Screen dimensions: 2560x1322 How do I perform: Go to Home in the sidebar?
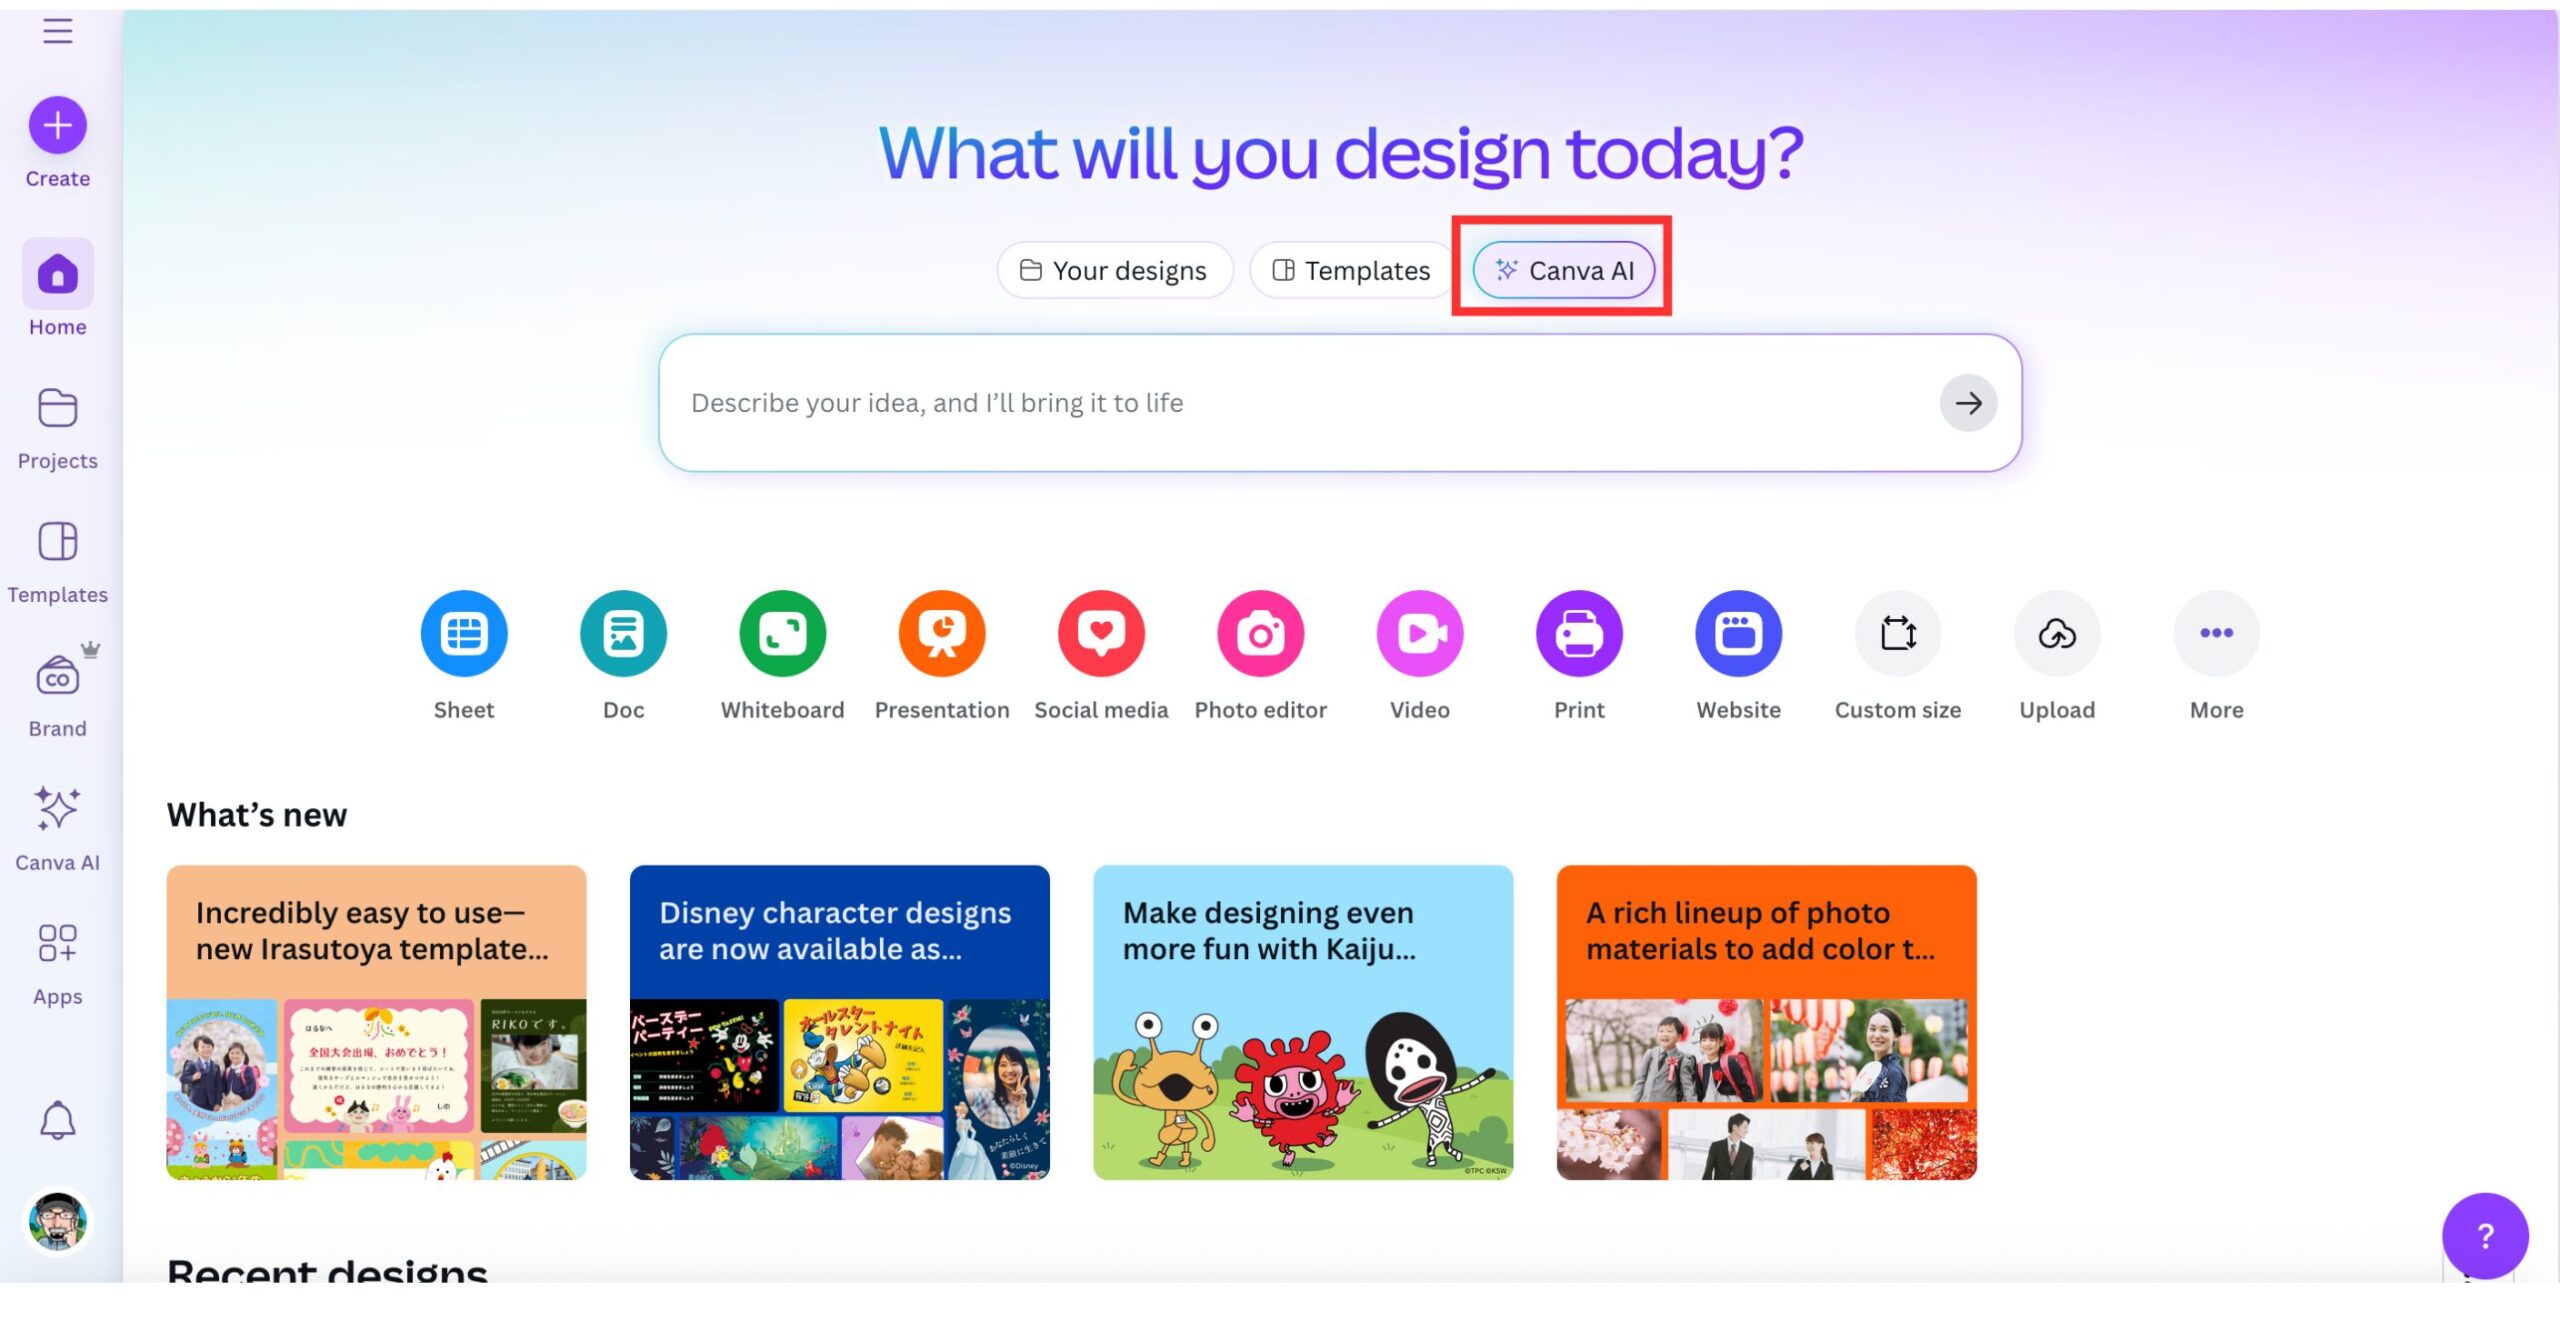(57, 288)
